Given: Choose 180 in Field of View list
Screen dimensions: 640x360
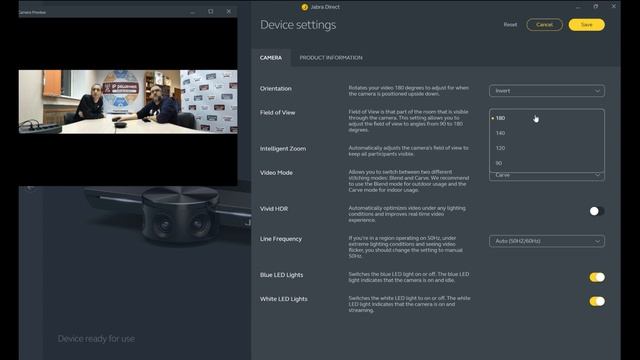Looking at the screenshot, I should tap(547, 118).
